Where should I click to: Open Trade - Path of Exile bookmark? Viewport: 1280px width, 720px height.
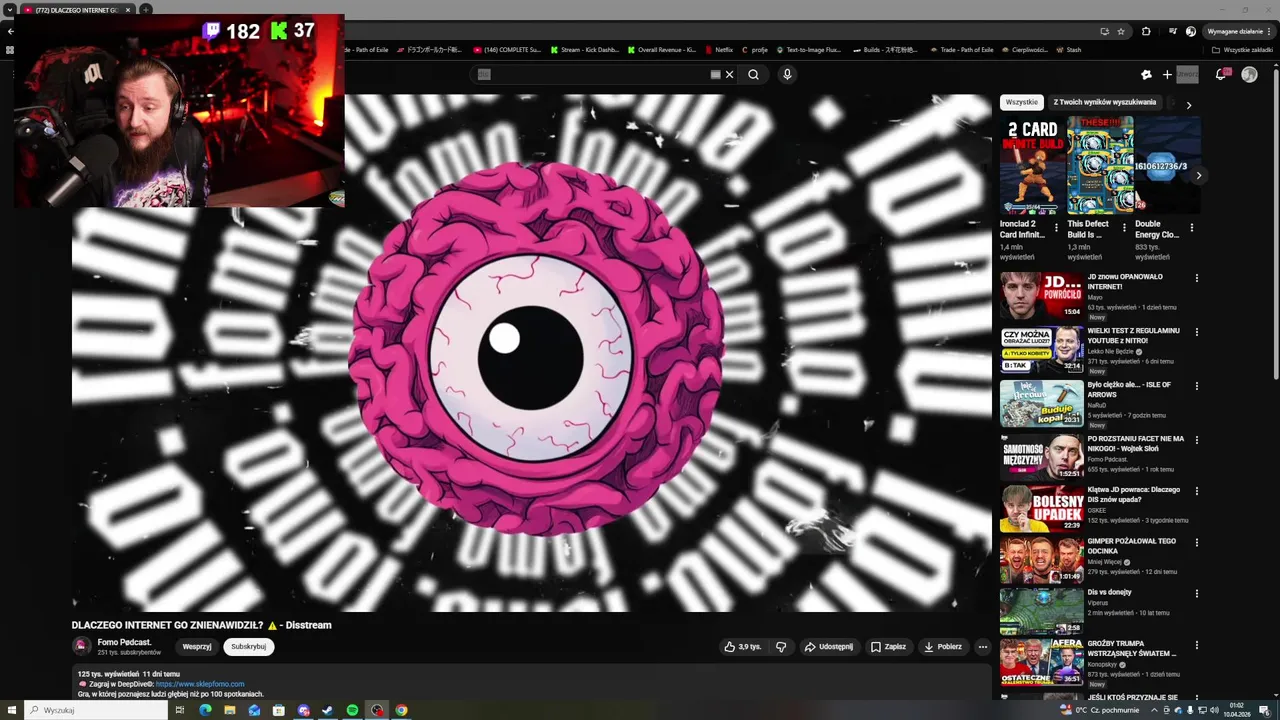[x=962, y=49]
